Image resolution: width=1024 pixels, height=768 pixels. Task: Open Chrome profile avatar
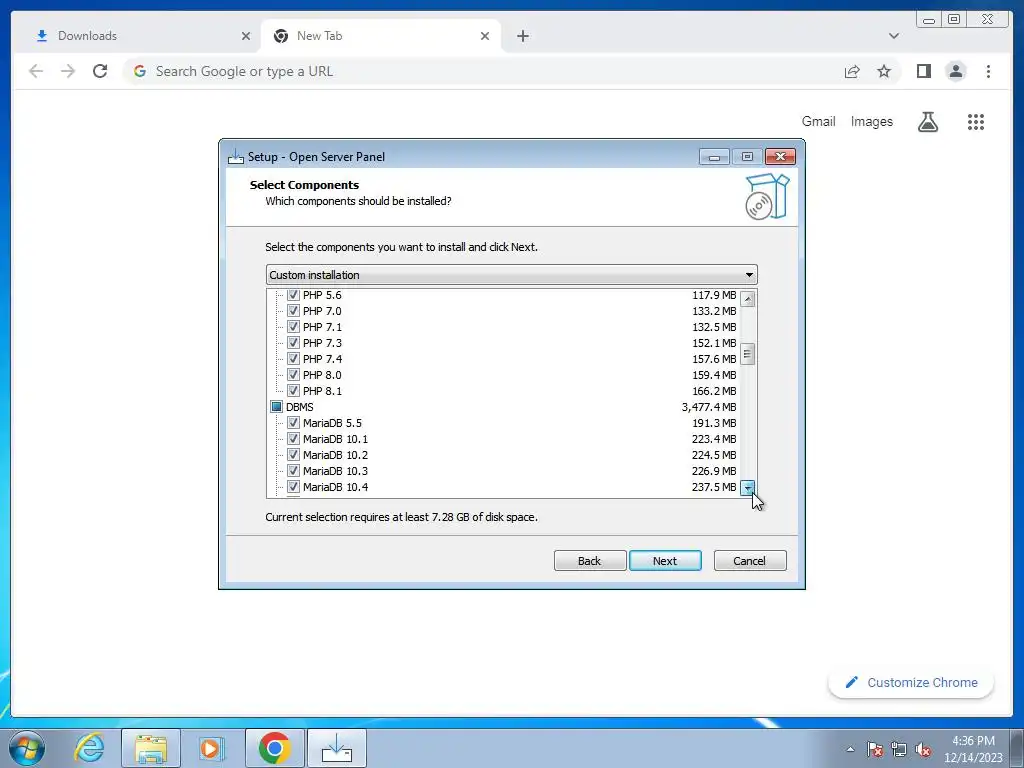tap(955, 71)
